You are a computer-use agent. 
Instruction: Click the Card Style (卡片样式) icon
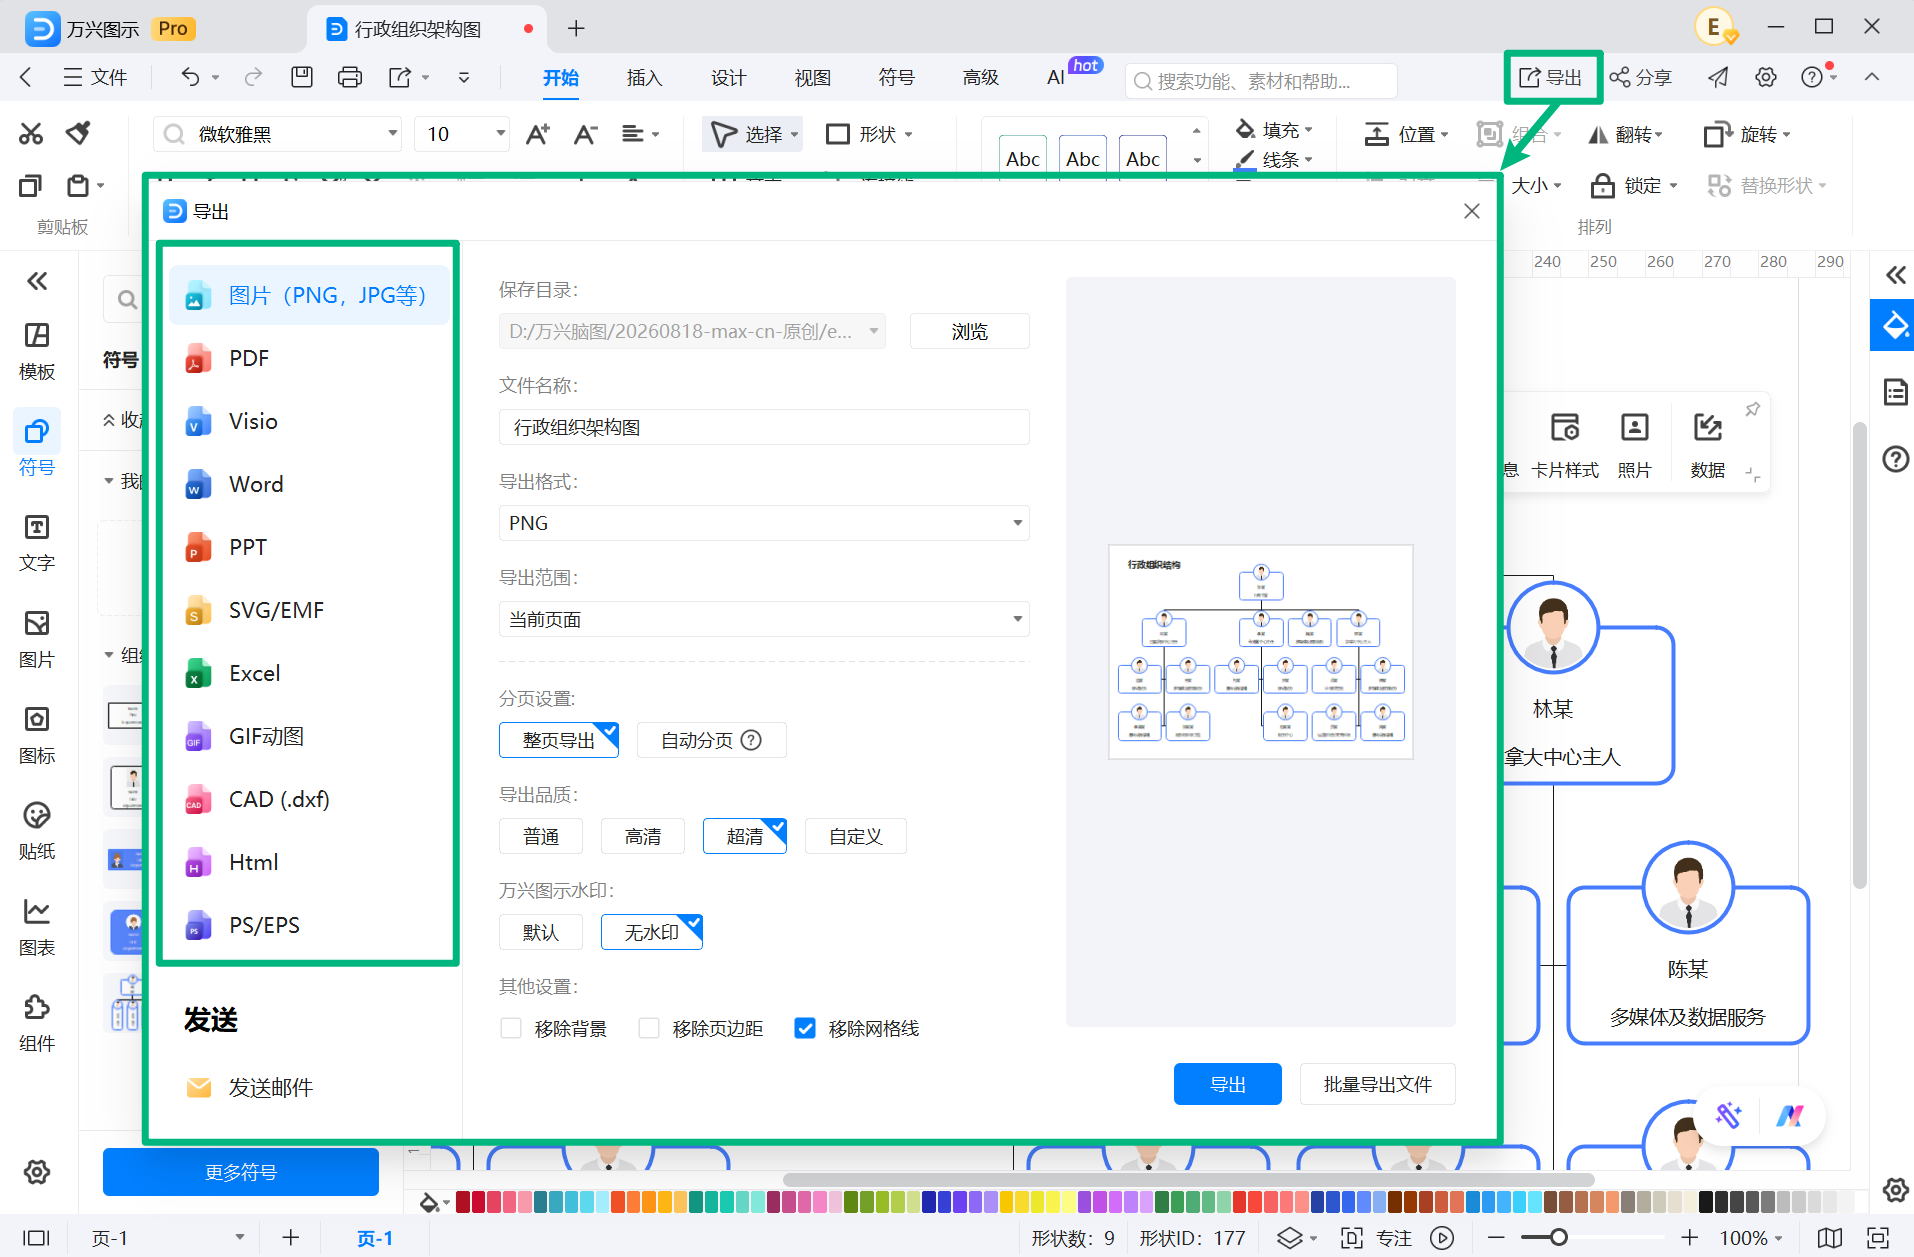[1565, 445]
